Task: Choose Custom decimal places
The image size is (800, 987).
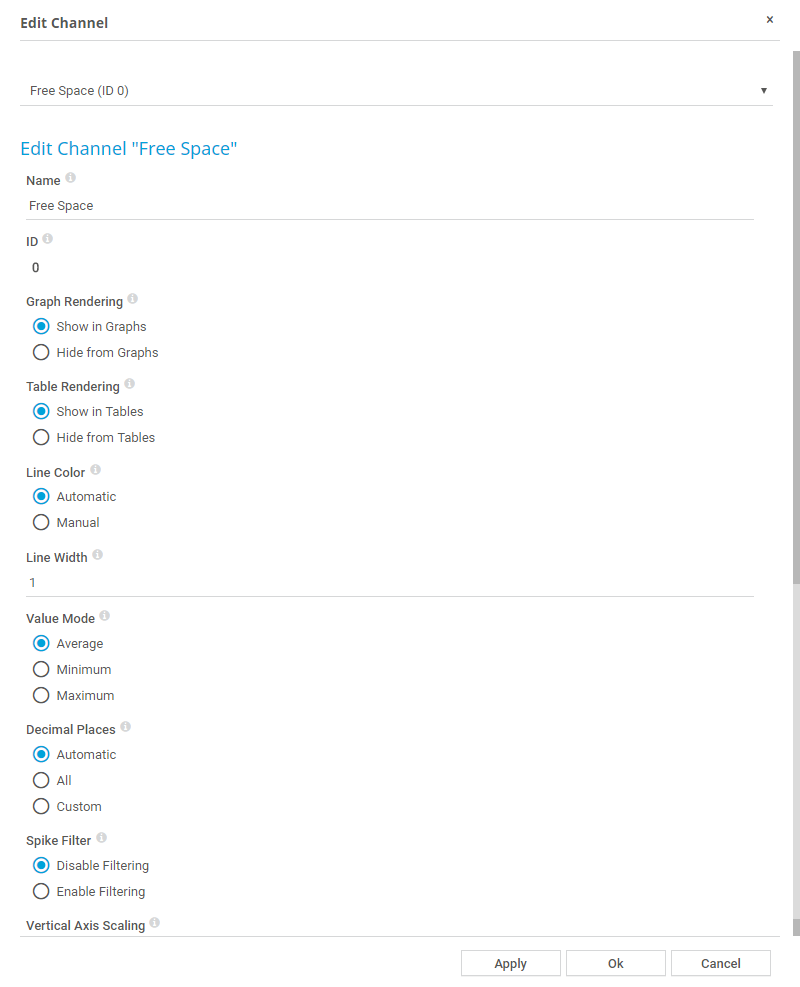Action: [x=41, y=806]
